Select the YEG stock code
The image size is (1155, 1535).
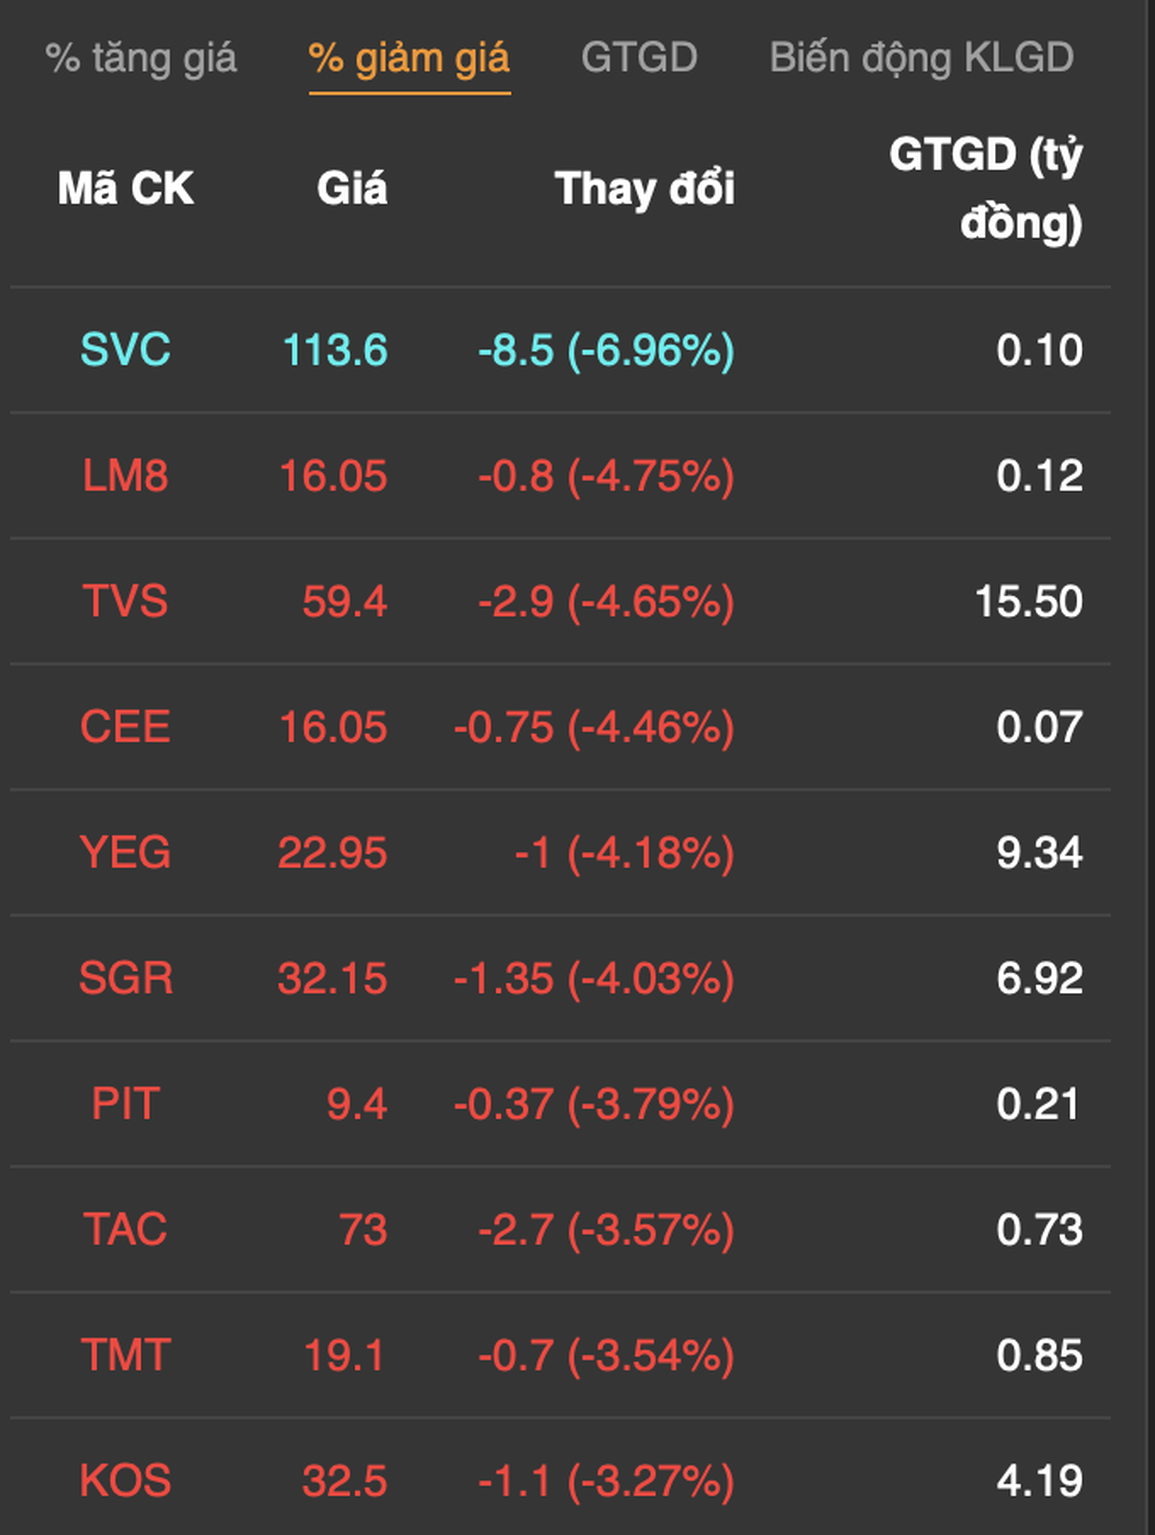coord(125,853)
